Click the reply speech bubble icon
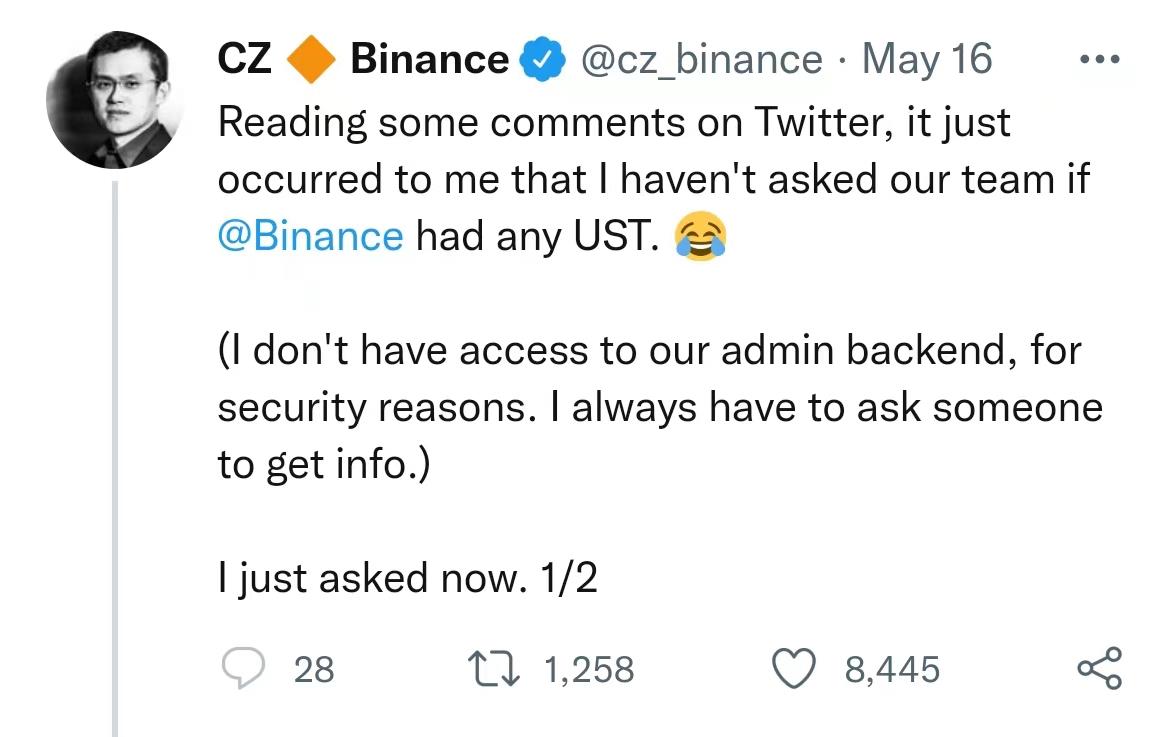This screenshot has height=737, width=1173. (x=243, y=667)
